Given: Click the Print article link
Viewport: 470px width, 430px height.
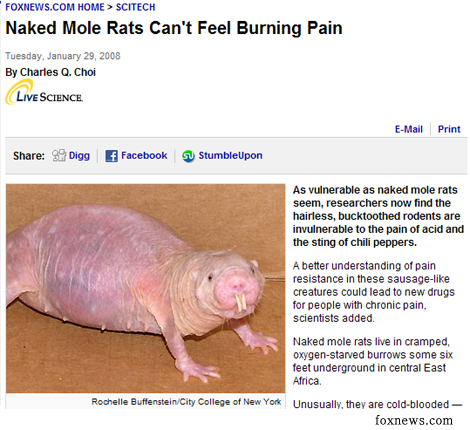Looking at the screenshot, I should click(449, 129).
